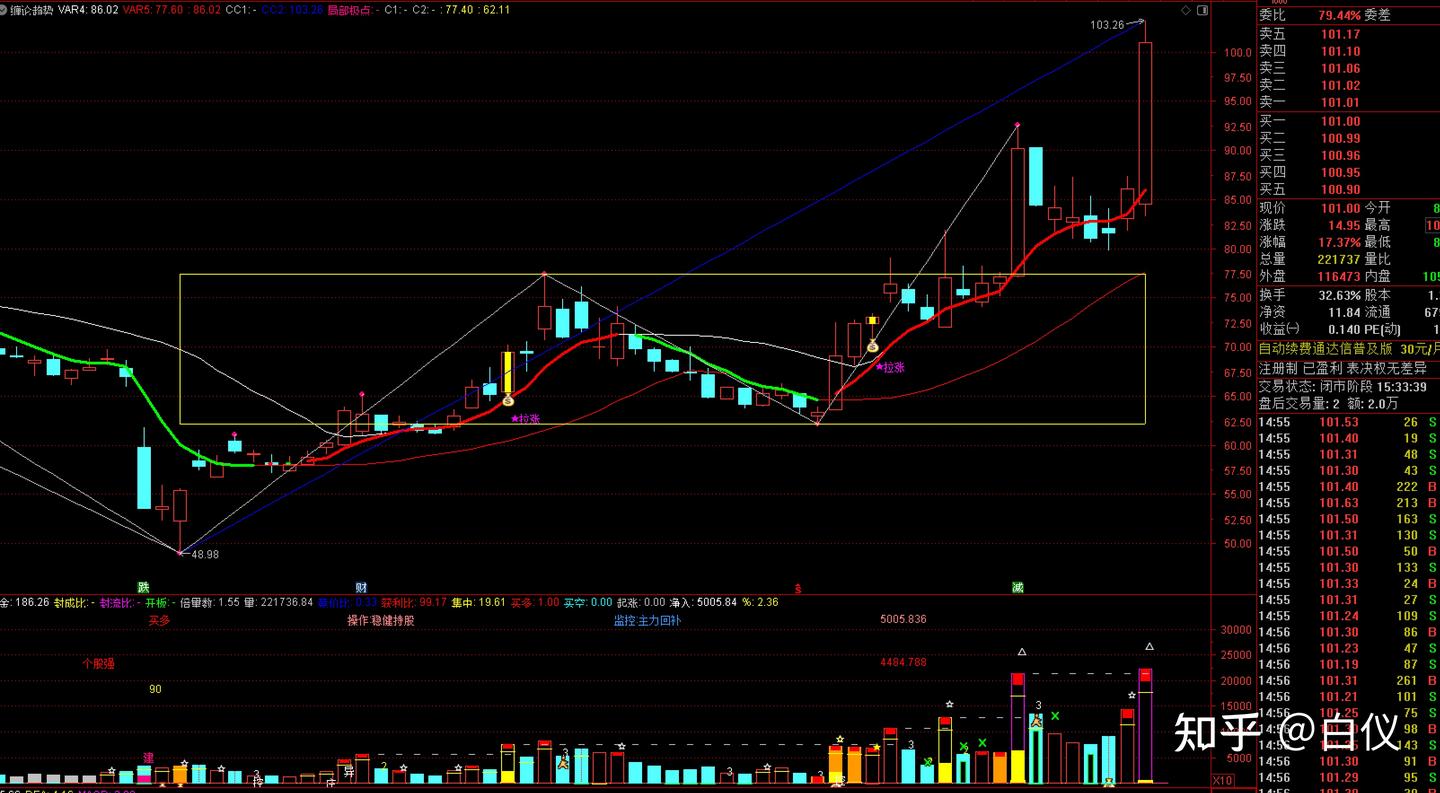Toggle the side panel icon beside the diamond

1202,10
